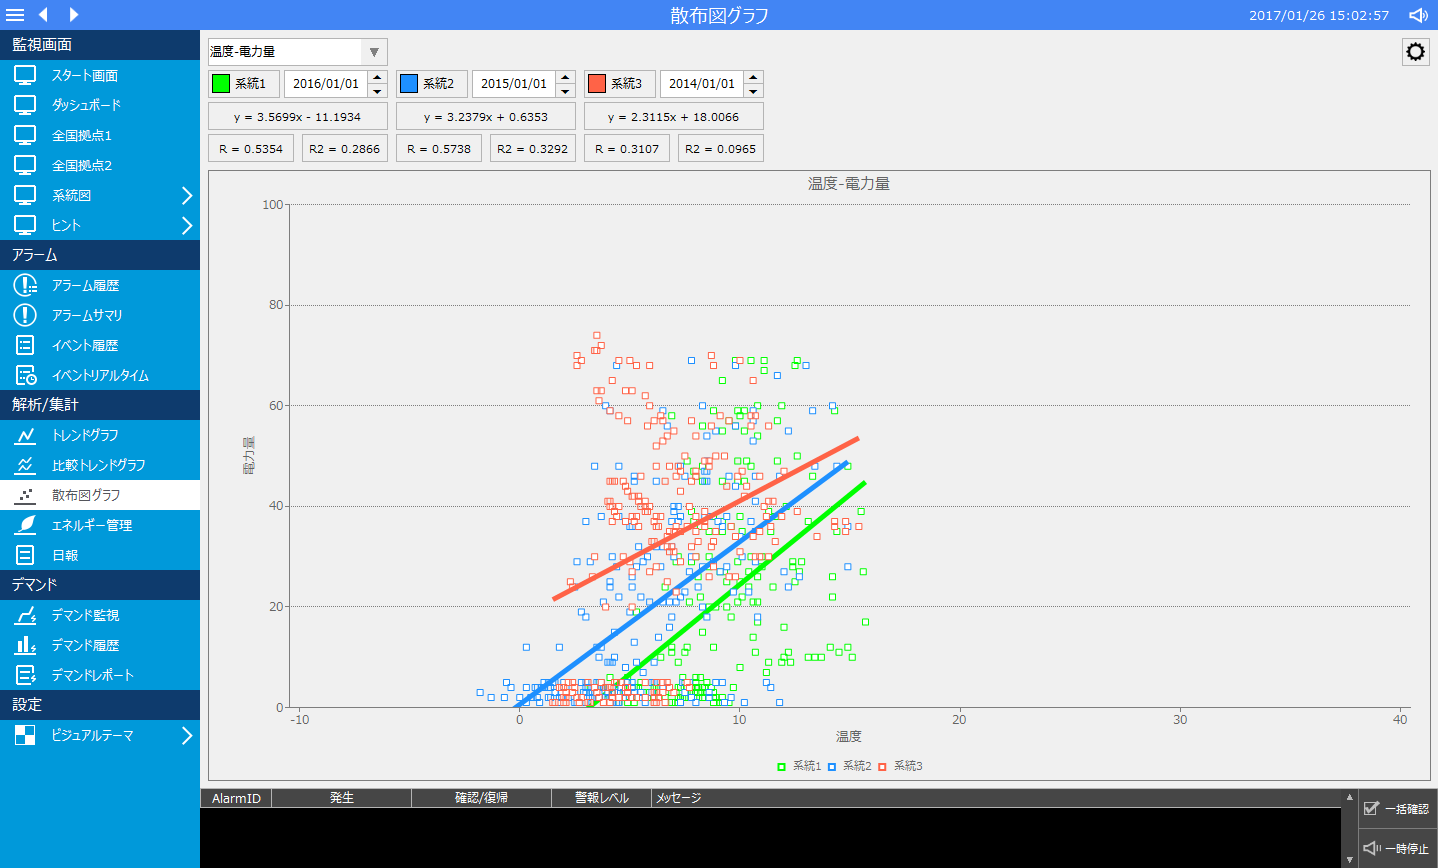Decrease the 系統1 date 2016/01/01
1438x868 pixels.
378,91
